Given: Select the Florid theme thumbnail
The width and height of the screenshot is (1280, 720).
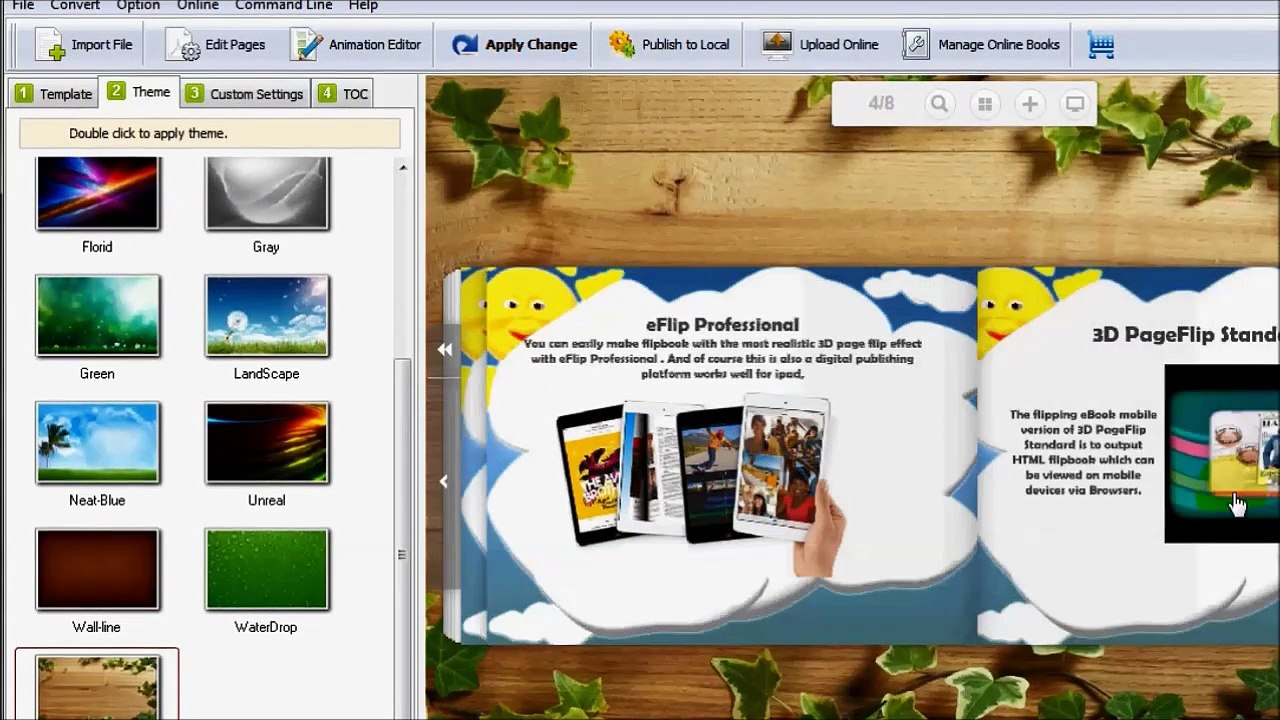Looking at the screenshot, I should click(97, 193).
